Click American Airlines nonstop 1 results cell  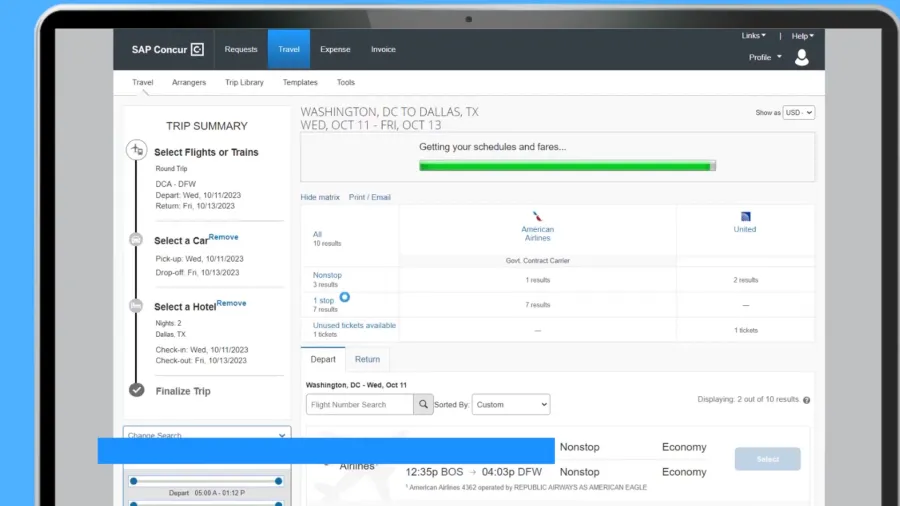tap(538, 280)
